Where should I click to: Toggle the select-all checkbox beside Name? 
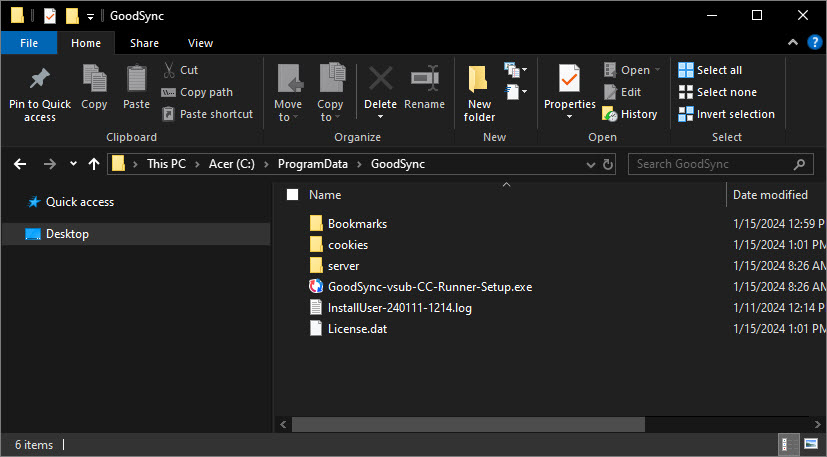pos(292,195)
